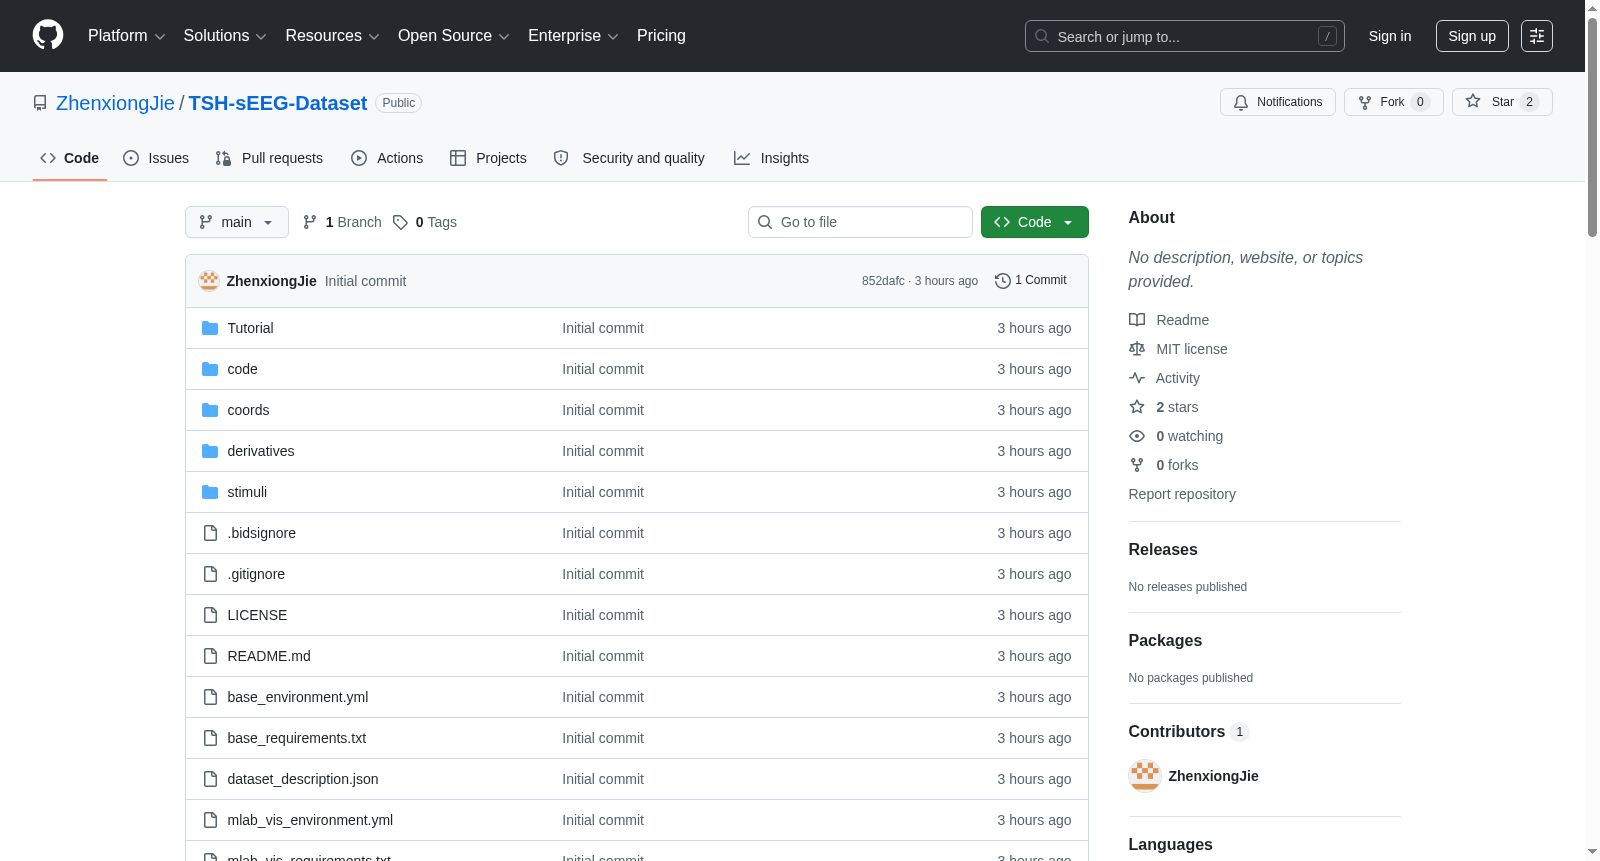Image resolution: width=1600 pixels, height=861 pixels.
Task: Expand the Resources menu
Action: click(332, 36)
